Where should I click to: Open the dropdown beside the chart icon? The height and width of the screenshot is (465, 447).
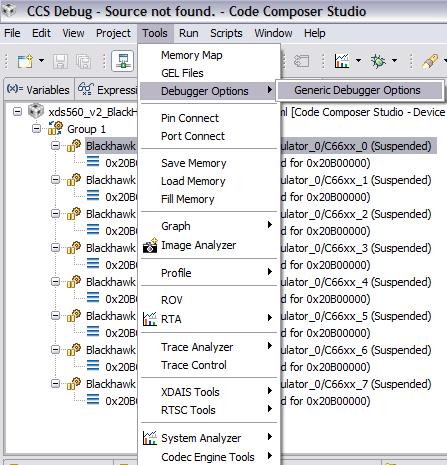click(x=358, y=61)
